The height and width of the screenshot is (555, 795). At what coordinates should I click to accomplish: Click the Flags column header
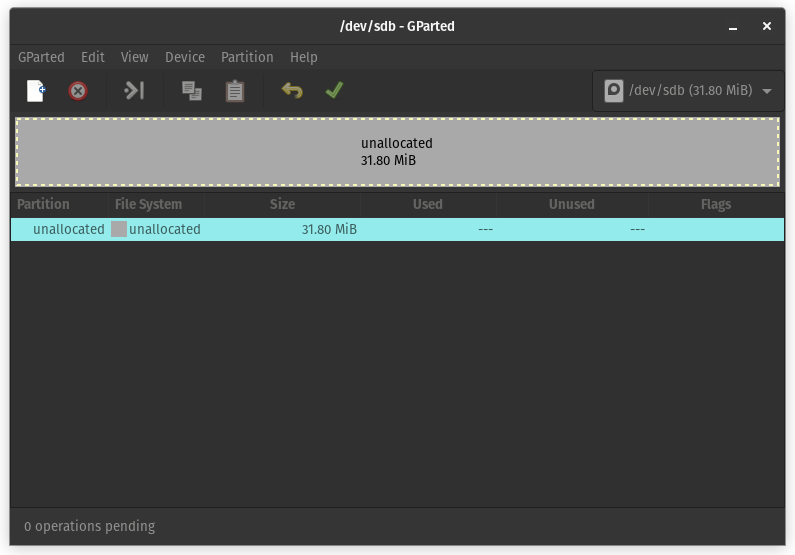pyautogui.click(x=716, y=204)
